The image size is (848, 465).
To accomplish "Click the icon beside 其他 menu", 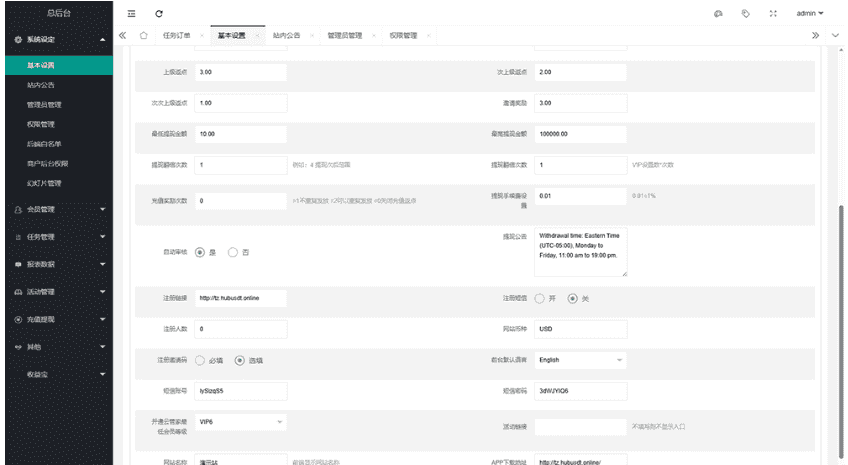I will [x=18, y=347].
